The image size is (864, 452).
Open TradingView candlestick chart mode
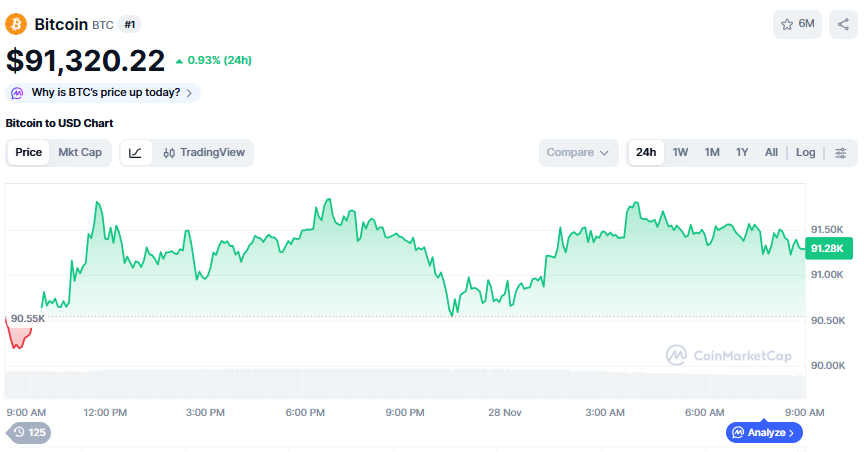coord(204,153)
